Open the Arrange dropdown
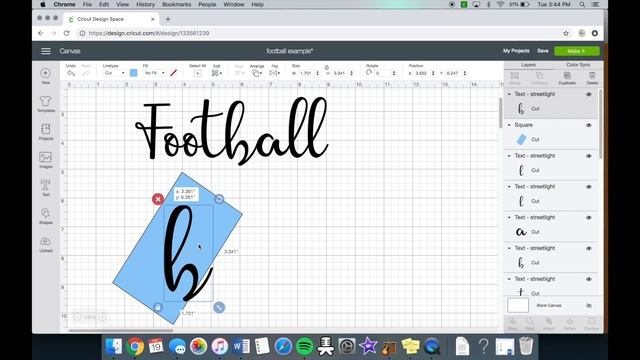 (257, 73)
